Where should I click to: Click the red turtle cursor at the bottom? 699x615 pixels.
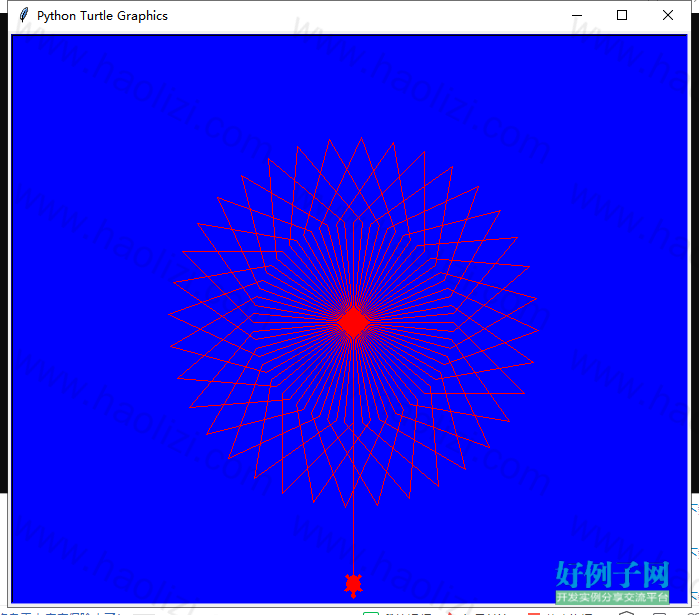pyautogui.click(x=354, y=585)
